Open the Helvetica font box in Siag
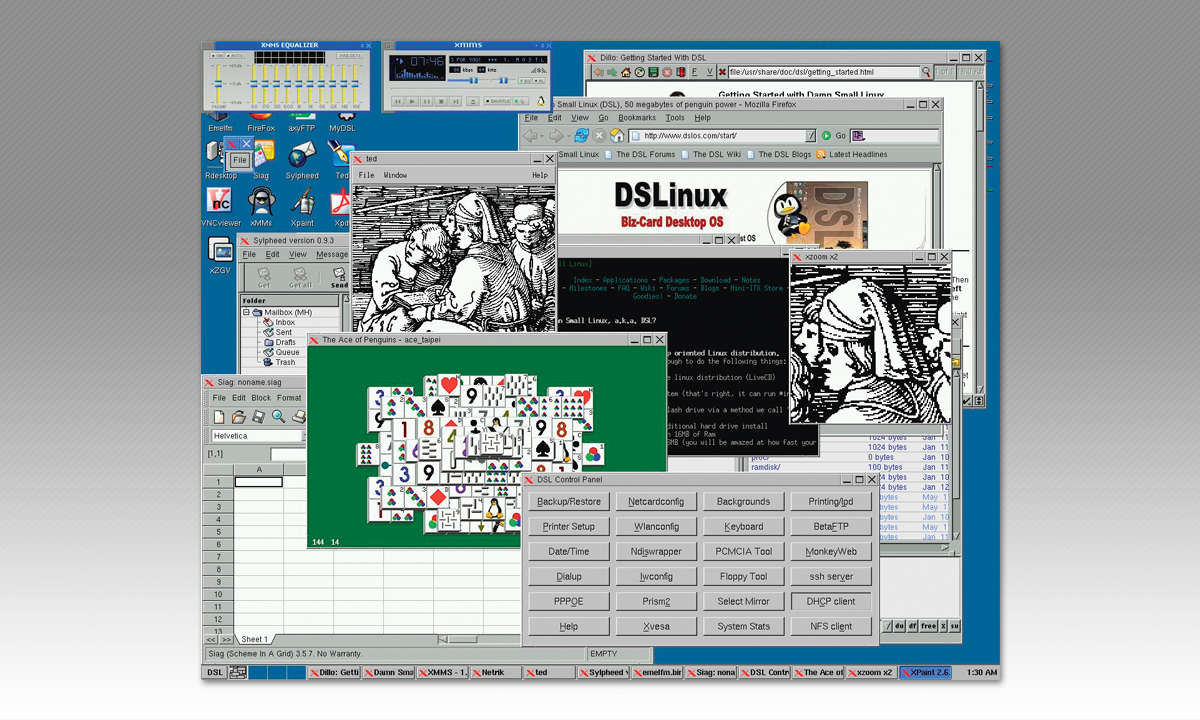This screenshot has width=1200, height=720. tap(255, 436)
